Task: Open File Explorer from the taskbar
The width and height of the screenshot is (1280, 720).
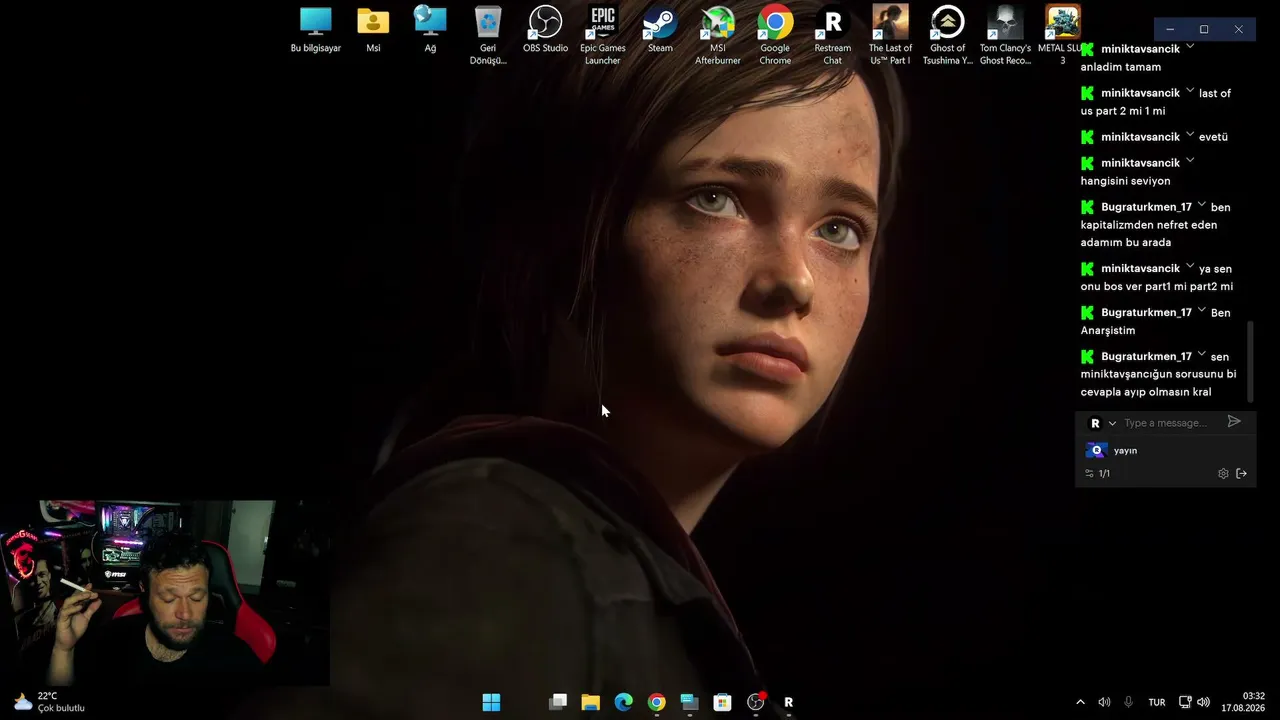Action: coord(590,702)
